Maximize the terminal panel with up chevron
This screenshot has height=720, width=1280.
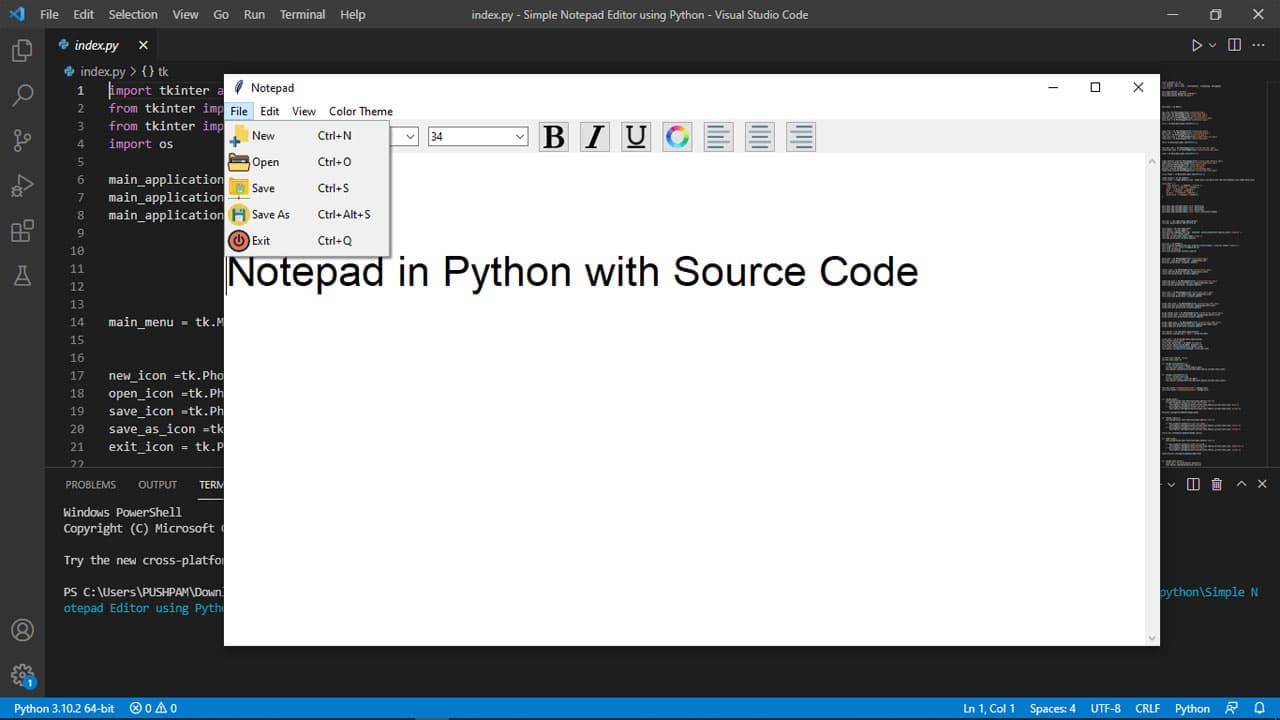(1241, 484)
